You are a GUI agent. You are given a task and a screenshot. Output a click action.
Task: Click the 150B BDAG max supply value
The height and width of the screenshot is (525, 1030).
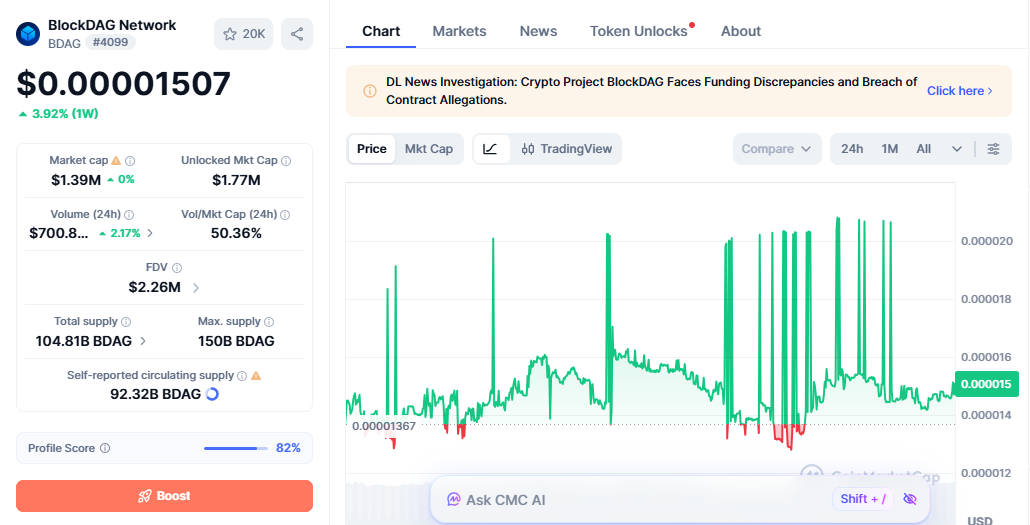[x=236, y=341]
